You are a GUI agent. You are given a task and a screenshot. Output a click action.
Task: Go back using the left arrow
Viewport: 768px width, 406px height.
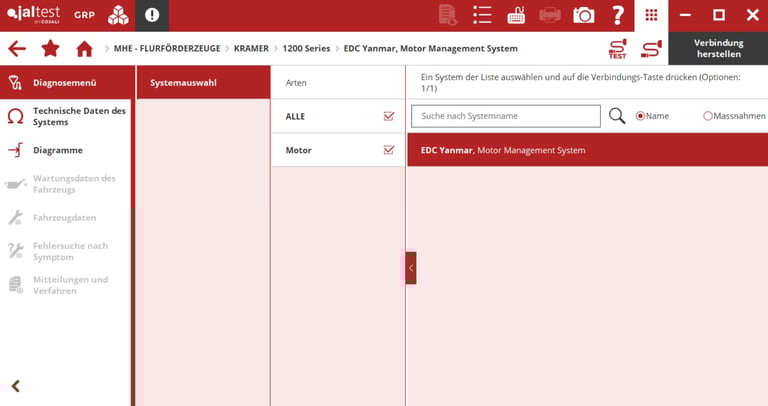17,48
